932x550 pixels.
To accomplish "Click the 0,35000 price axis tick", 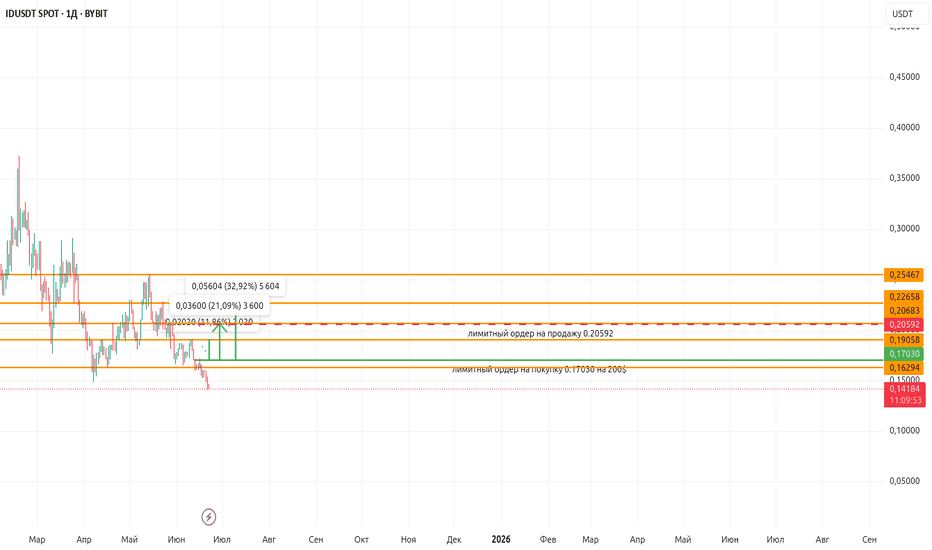I will tap(904, 178).
